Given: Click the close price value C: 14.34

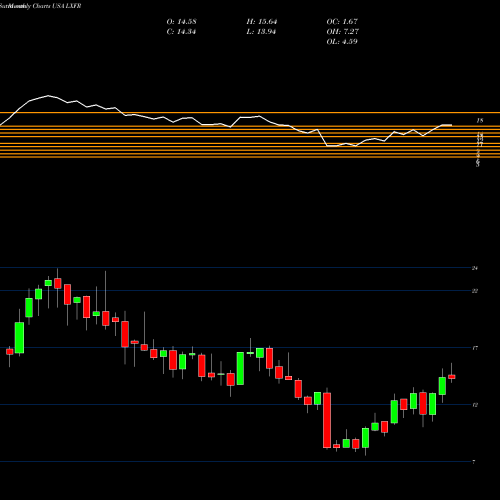Looking at the screenshot, I should (181, 32).
